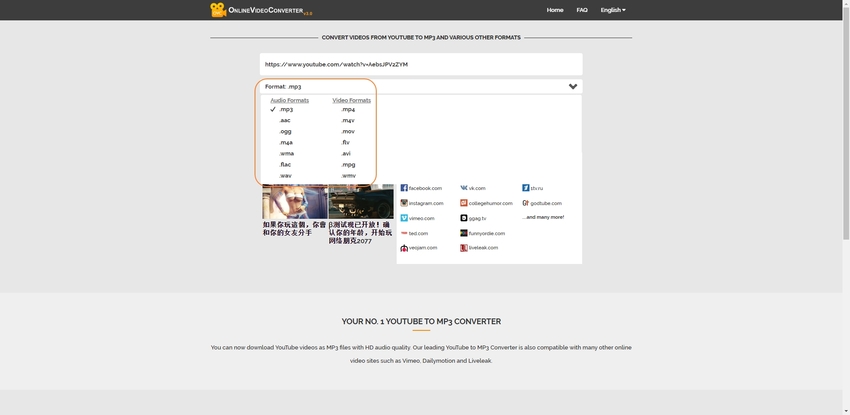Click the TED icon
This screenshot has height=415, width=850.
[404, 234]
